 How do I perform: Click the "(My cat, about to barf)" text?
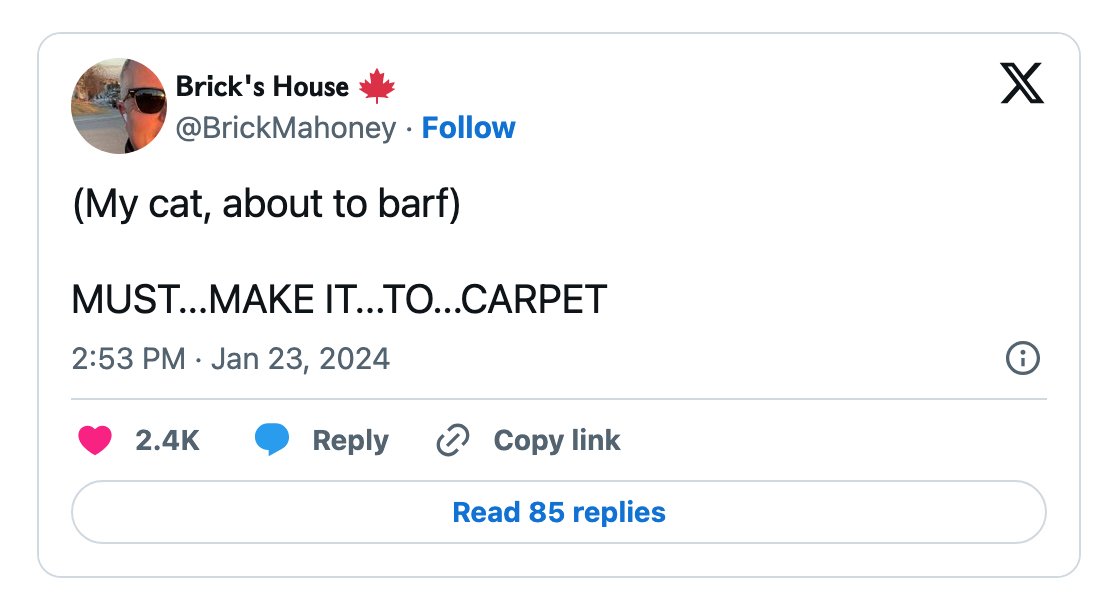tap(266, 205)
